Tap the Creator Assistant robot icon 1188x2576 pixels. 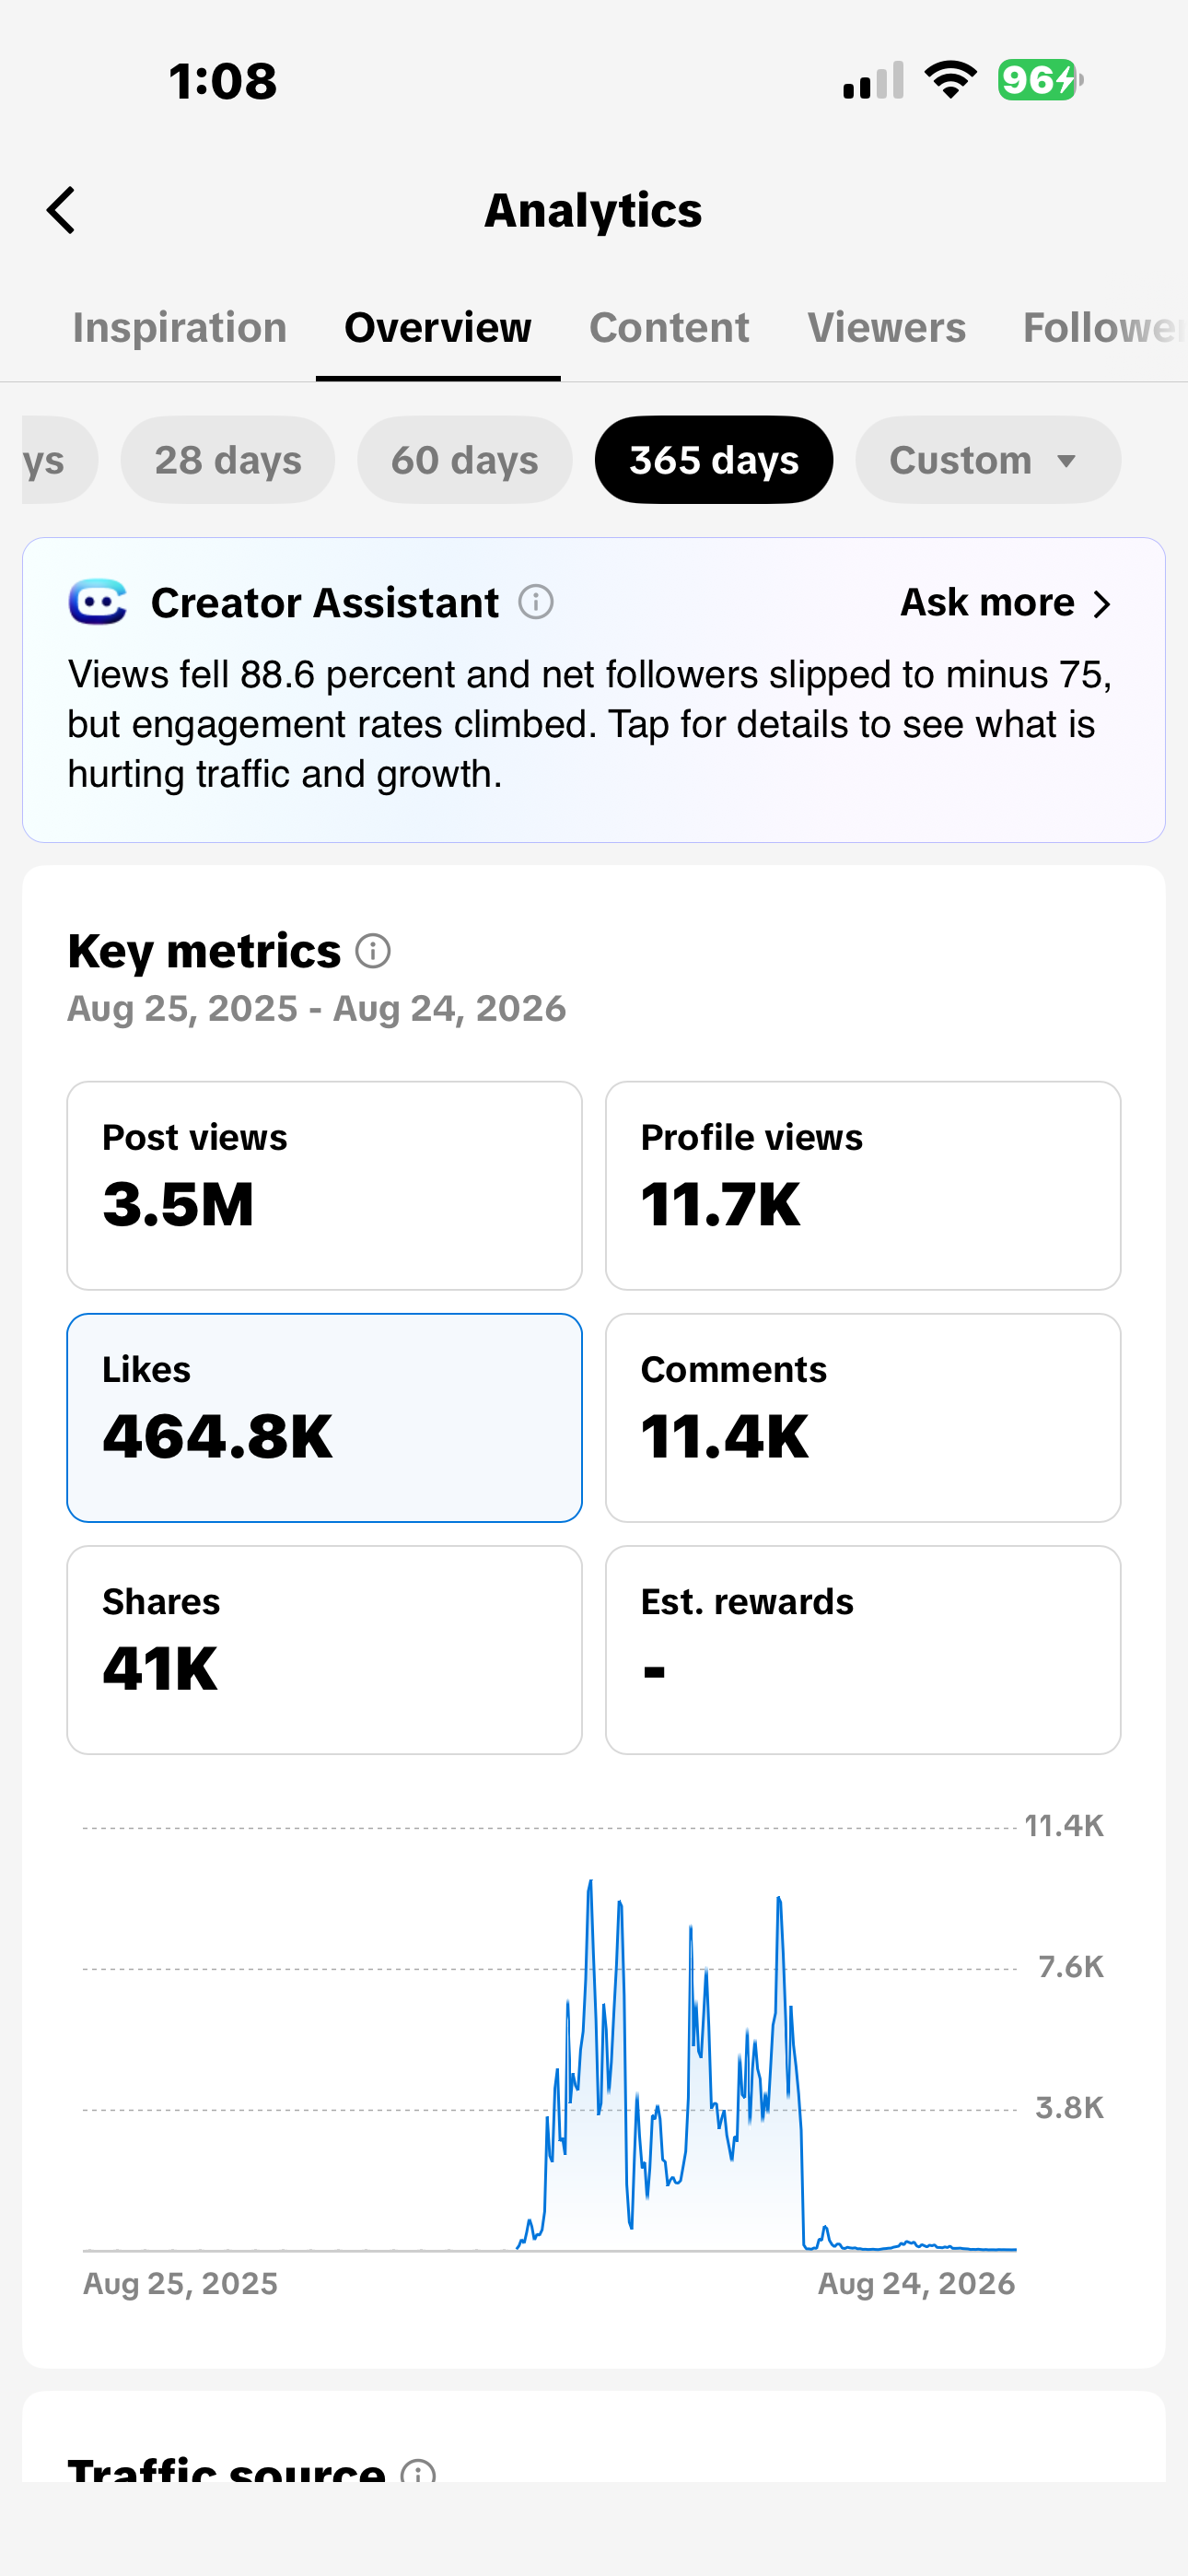click(x=97, y=603)
